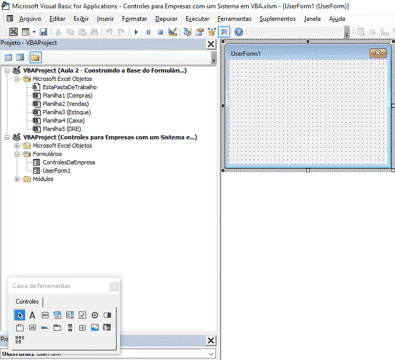
Task: Click the Redo arrow icon
Action: [121, 32]
